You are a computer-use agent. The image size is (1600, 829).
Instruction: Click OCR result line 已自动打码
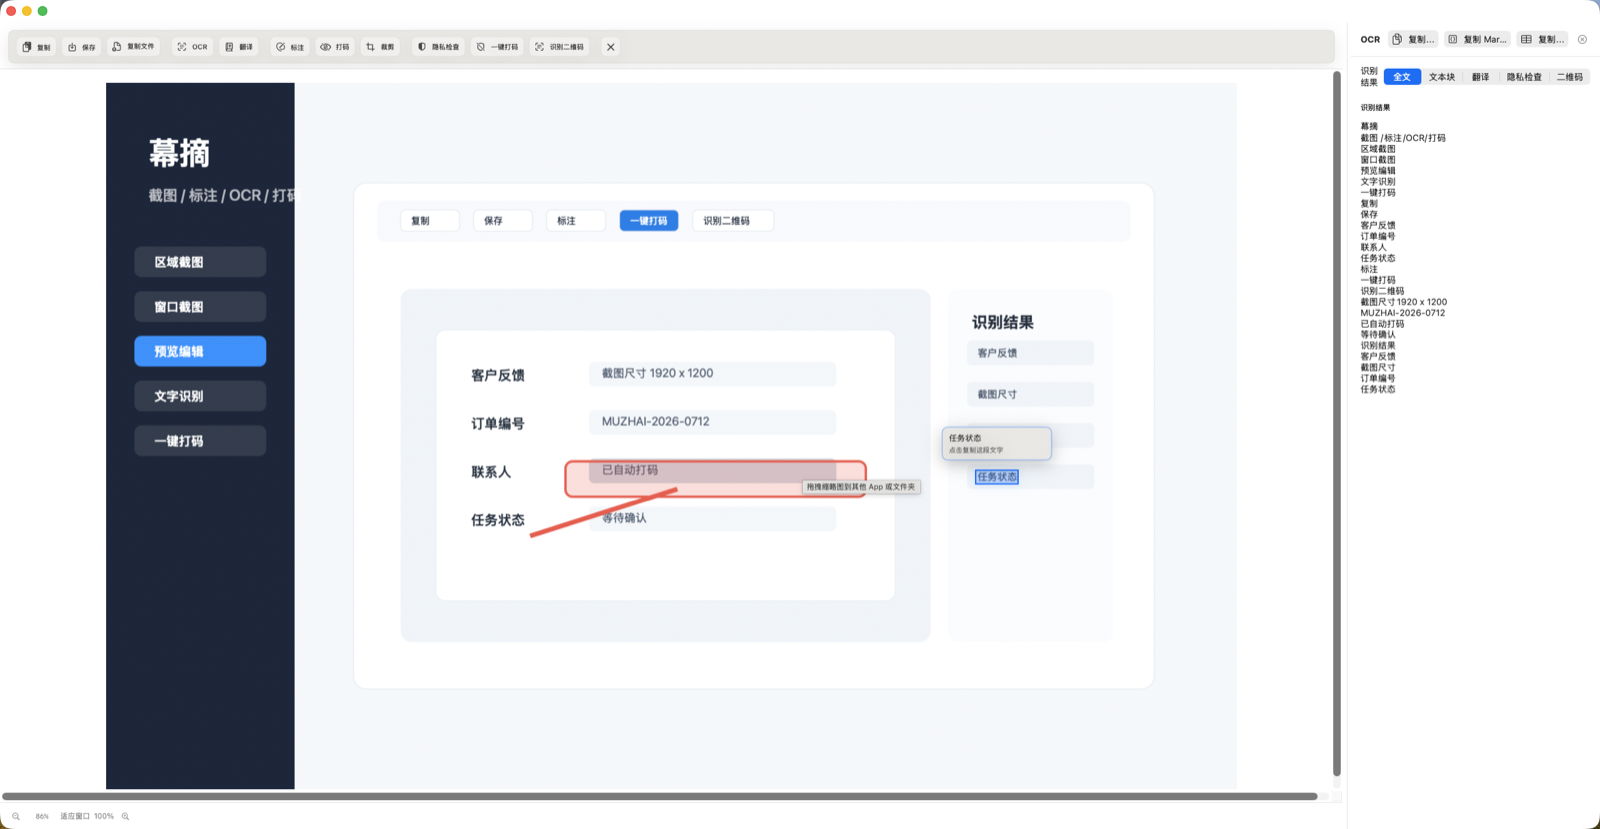coord(1382,324)
